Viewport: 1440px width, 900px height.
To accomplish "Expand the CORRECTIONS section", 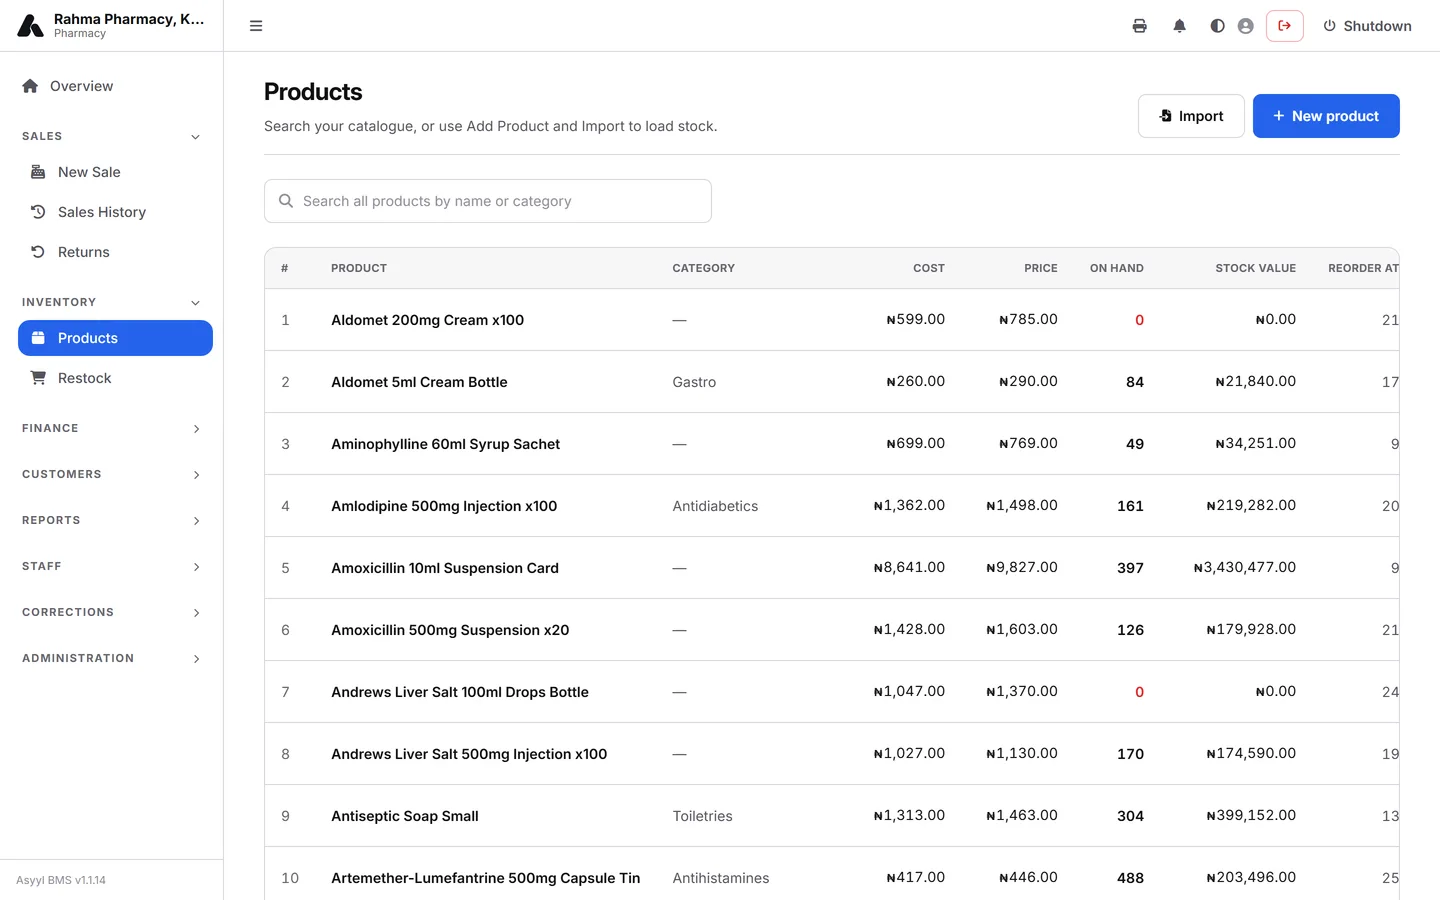I will (x=111, y=612).
